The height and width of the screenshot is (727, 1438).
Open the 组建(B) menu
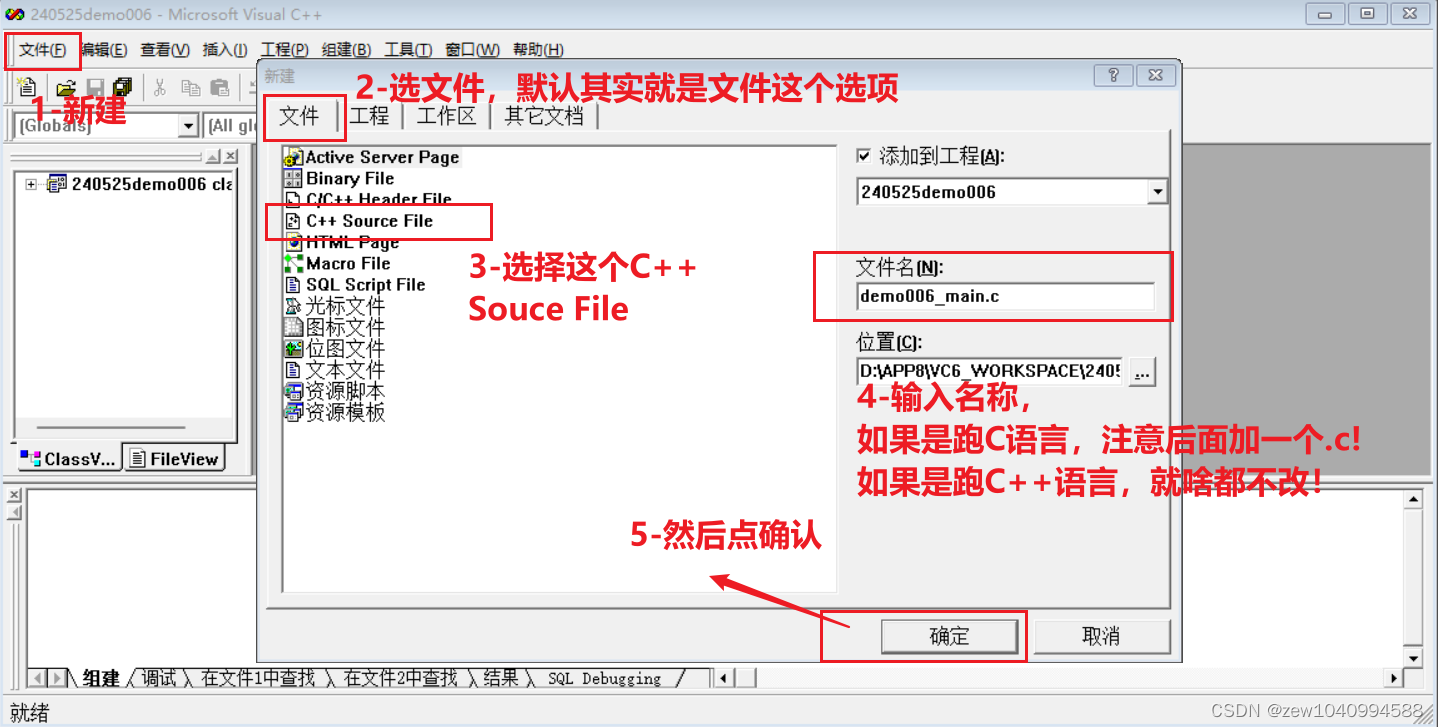346,50
